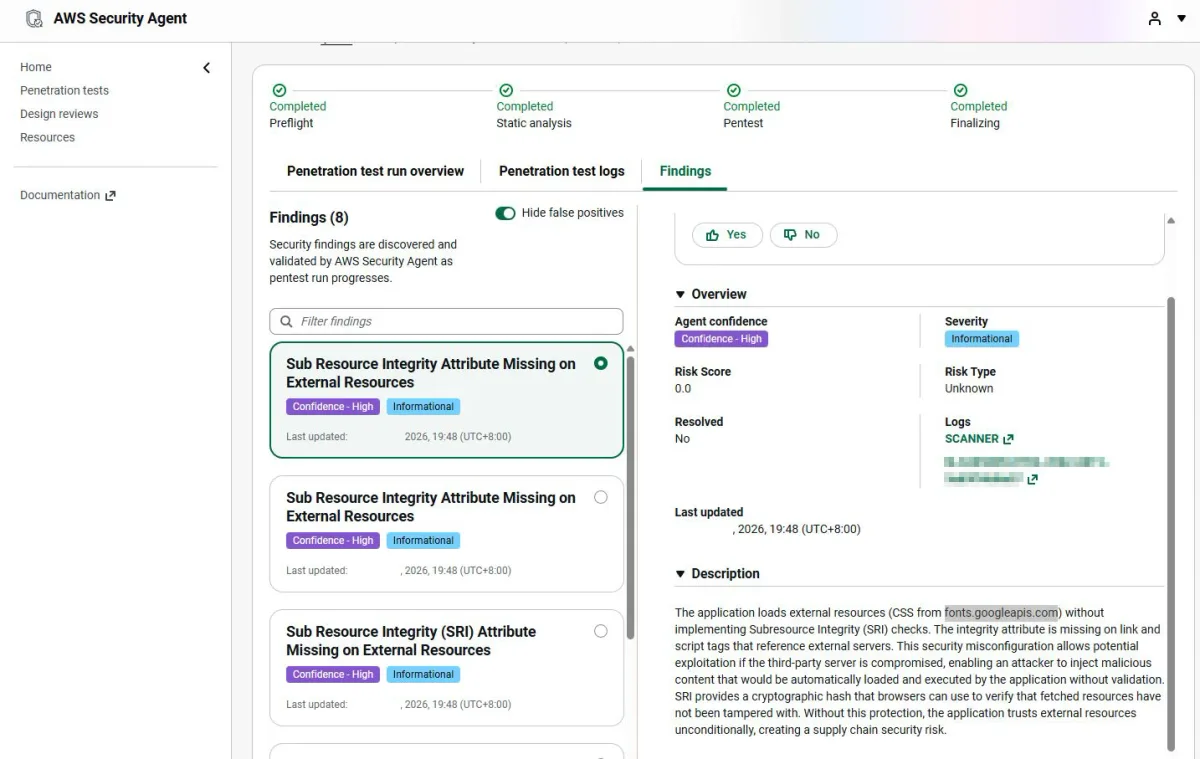Click the Pentest completed checkmark icon

tap(733, 90)
